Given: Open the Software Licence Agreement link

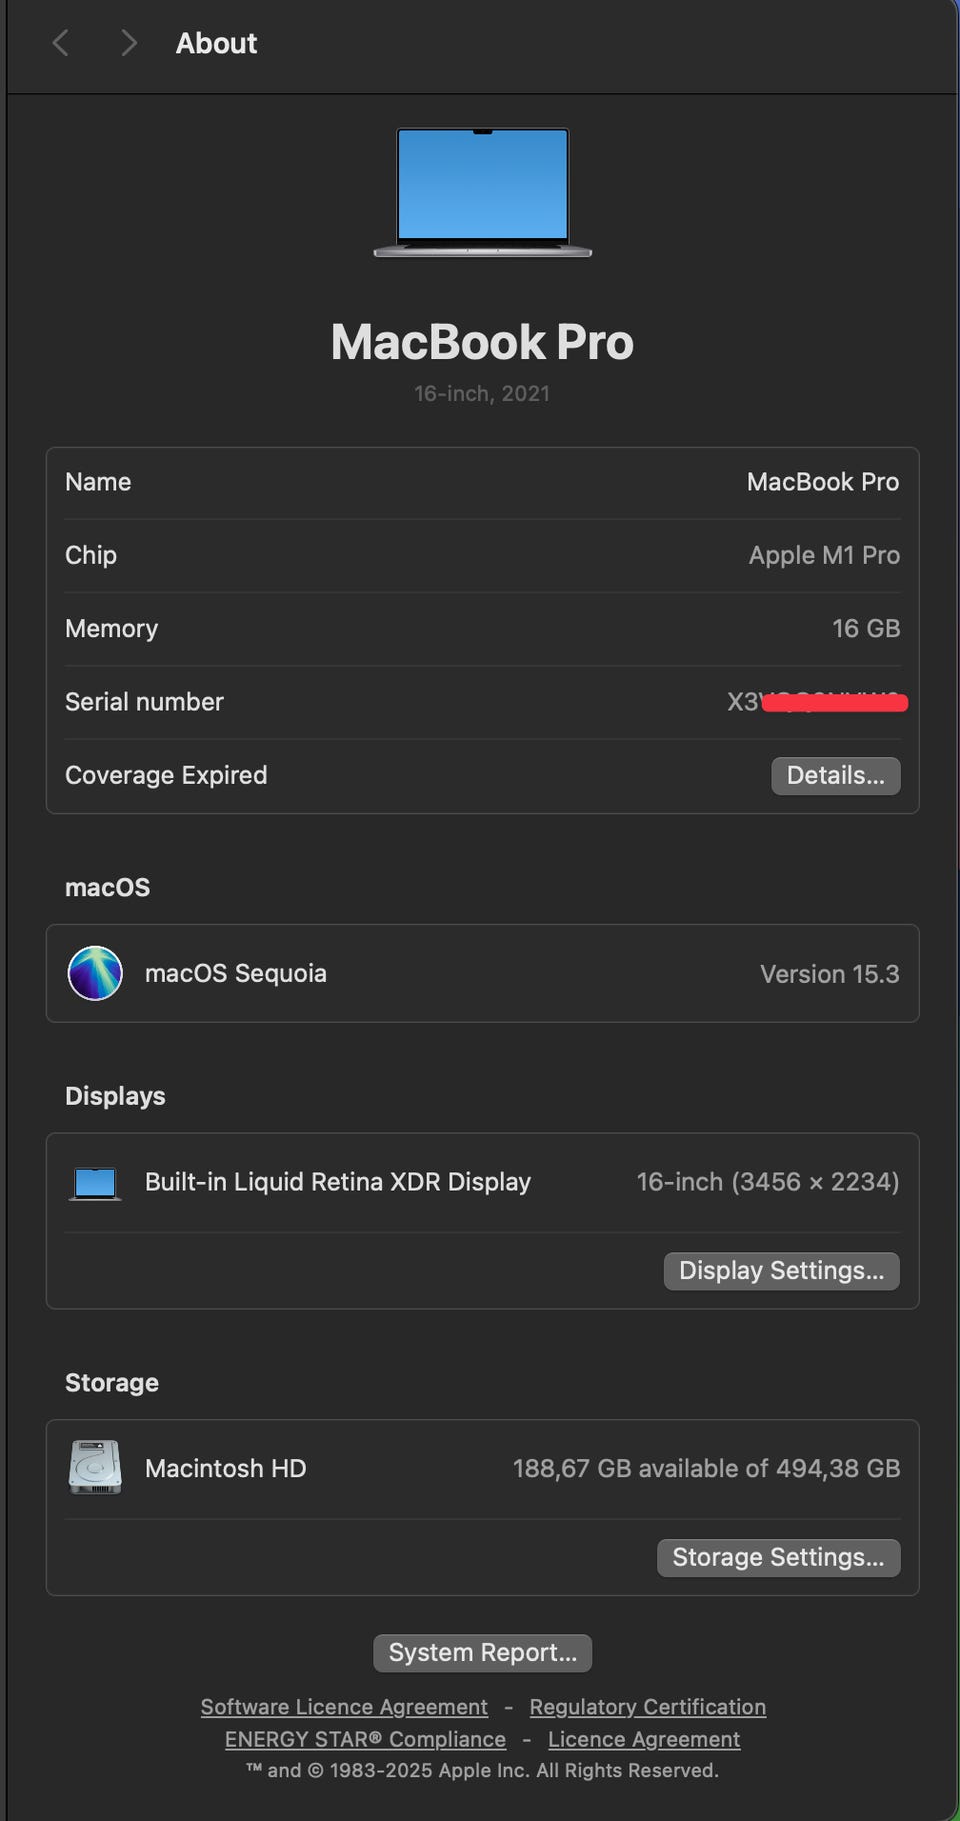Looking at the screenshot, I should [344, 1707].
